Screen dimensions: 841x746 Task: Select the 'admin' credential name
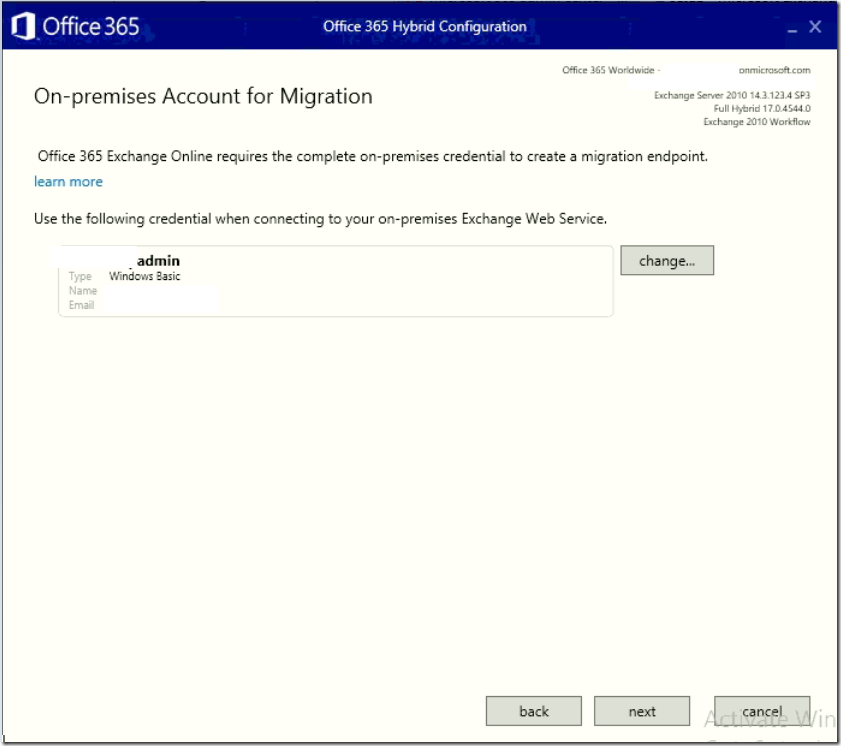[158, 261]
